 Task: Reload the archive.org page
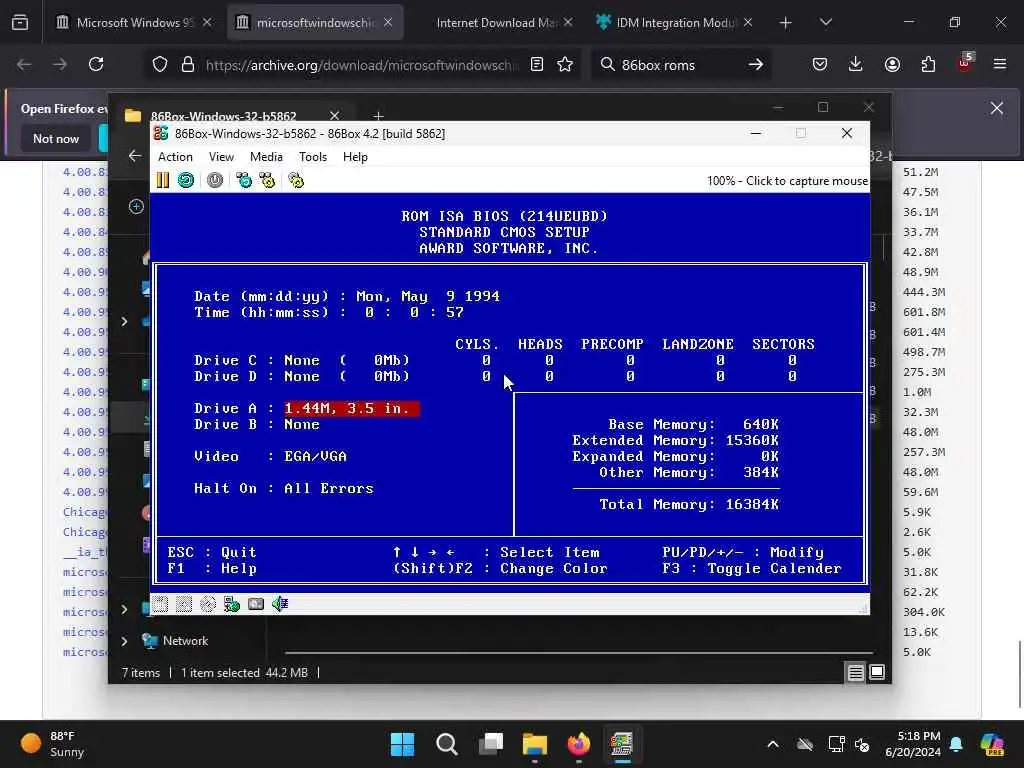[96, 65]
